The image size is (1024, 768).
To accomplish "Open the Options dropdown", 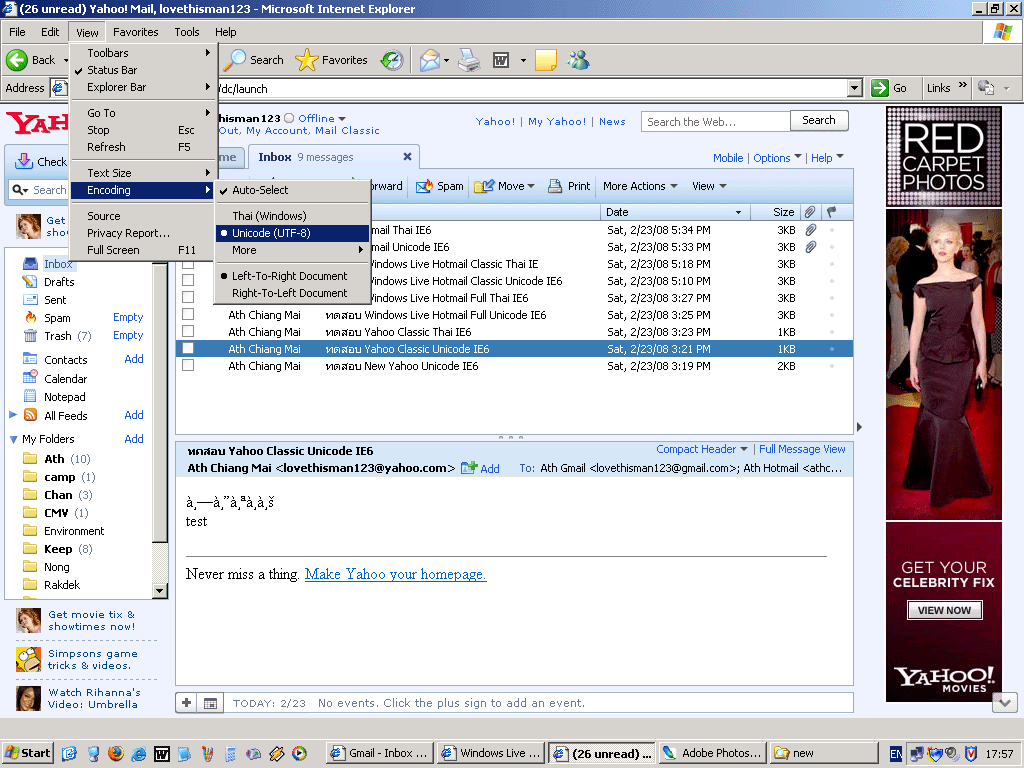I will [x=798, y=157].
